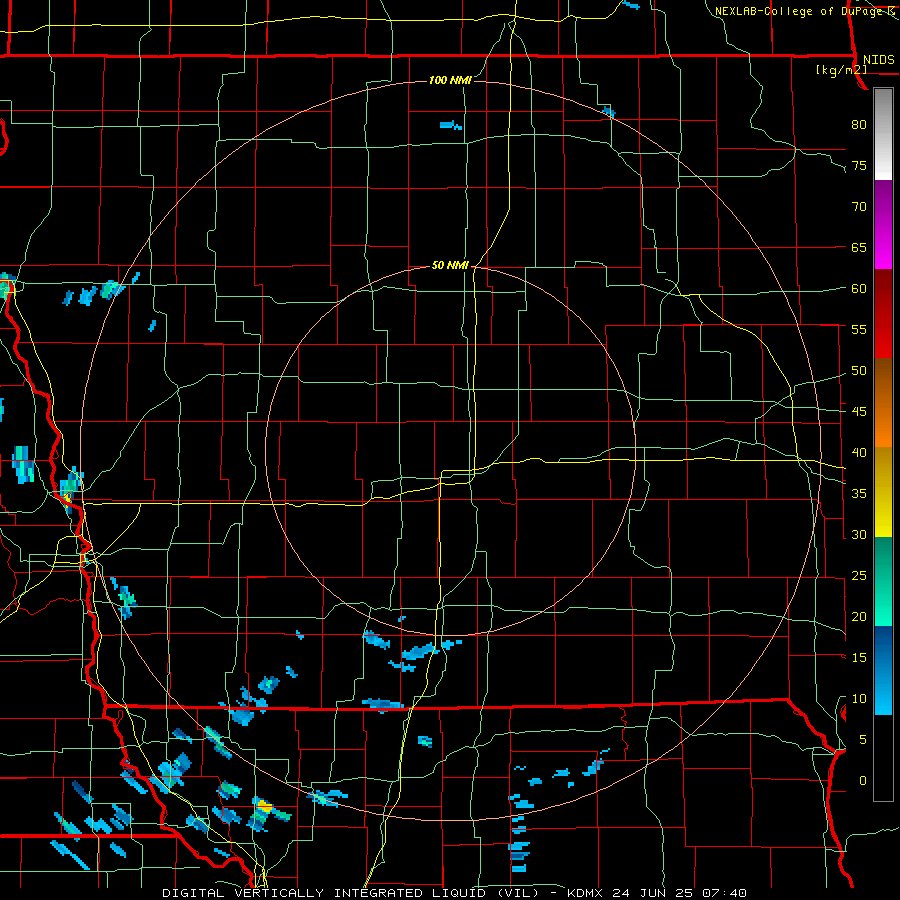Screen dimensions: 900x900
Task: Click the black bottom band of the color bar
Action: pyautogui.click(x=883, y=758)
